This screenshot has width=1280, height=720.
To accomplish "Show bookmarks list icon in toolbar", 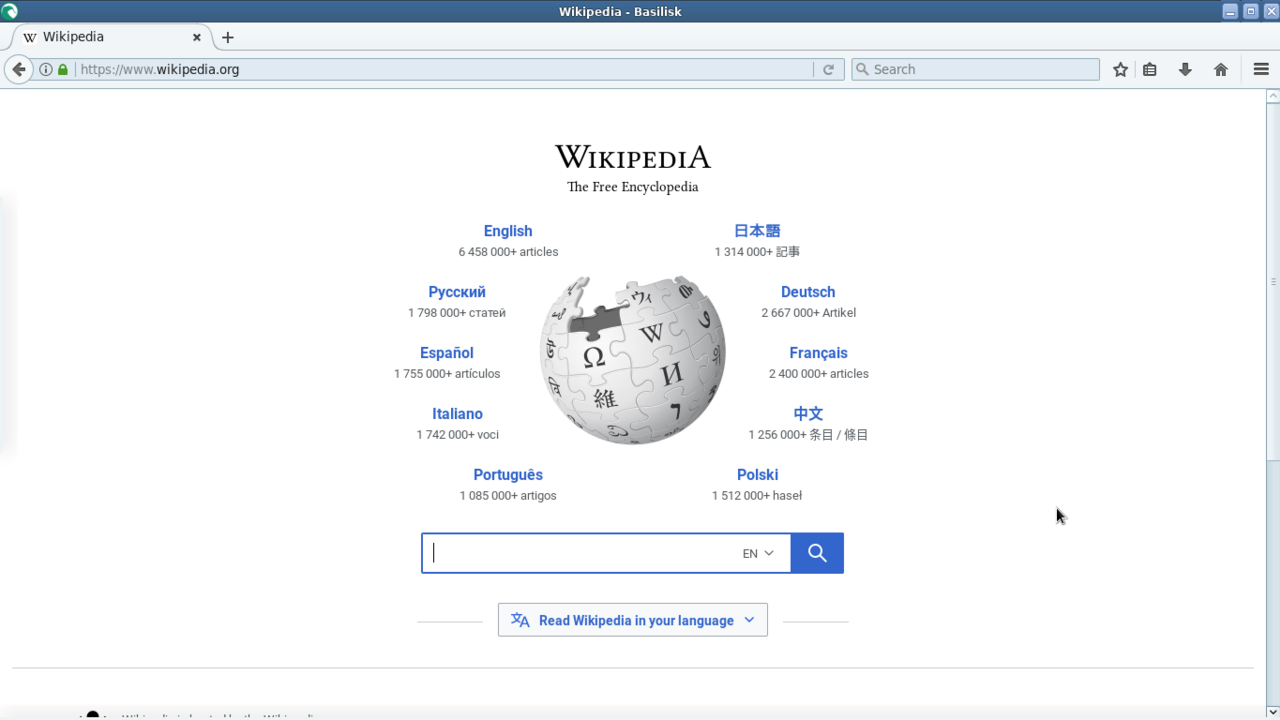I will (1150, 69).
